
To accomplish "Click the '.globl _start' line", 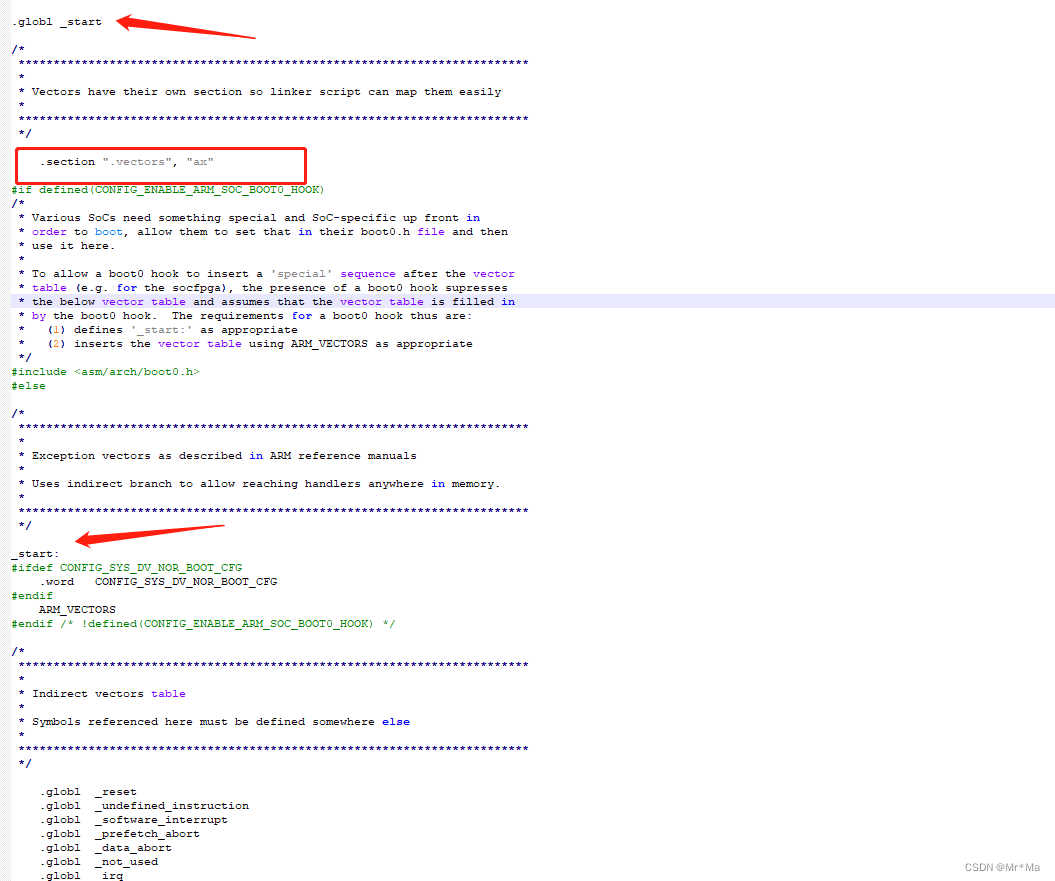I will tap(57, 22).
